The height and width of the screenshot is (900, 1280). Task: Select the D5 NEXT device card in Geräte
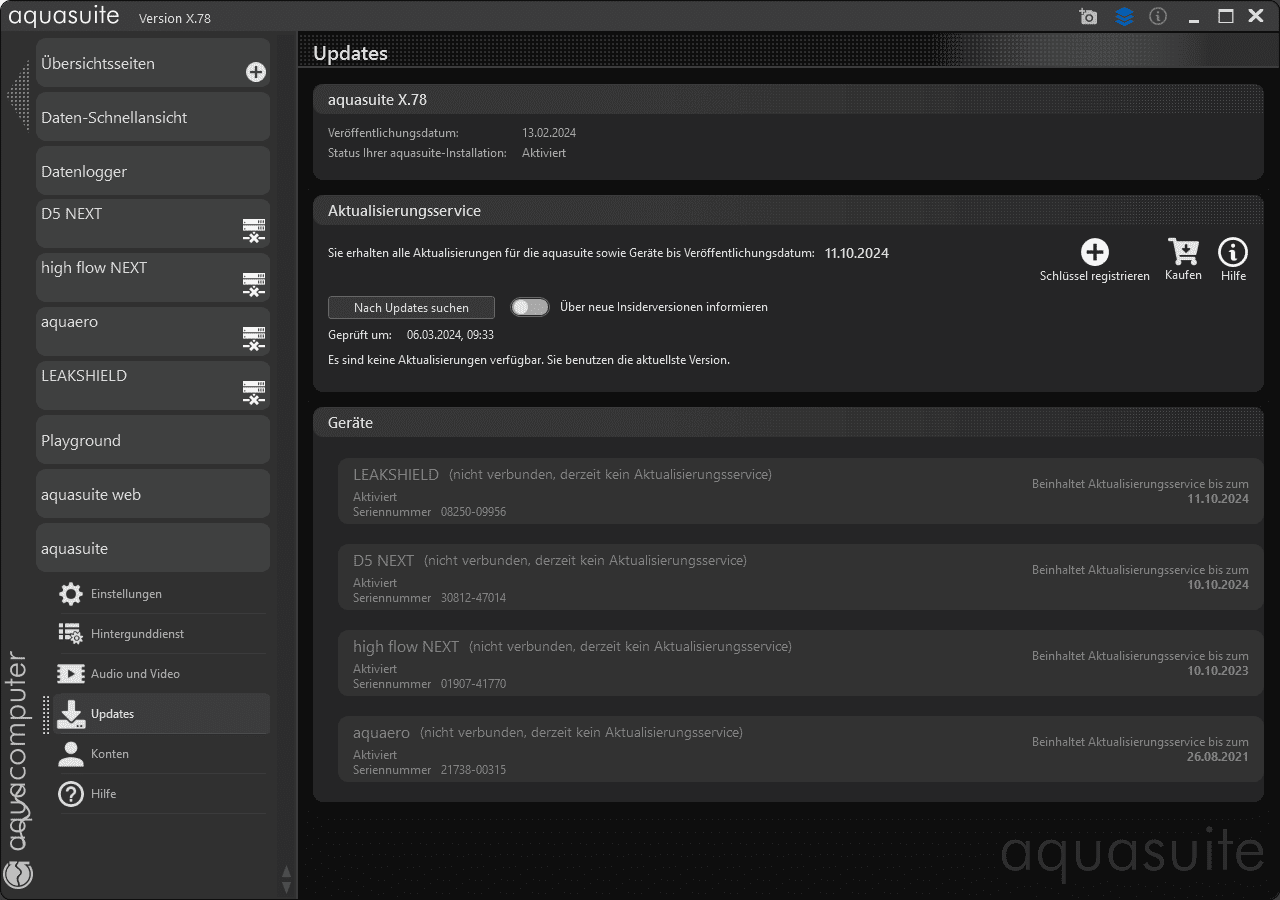(x=801, y=577)
